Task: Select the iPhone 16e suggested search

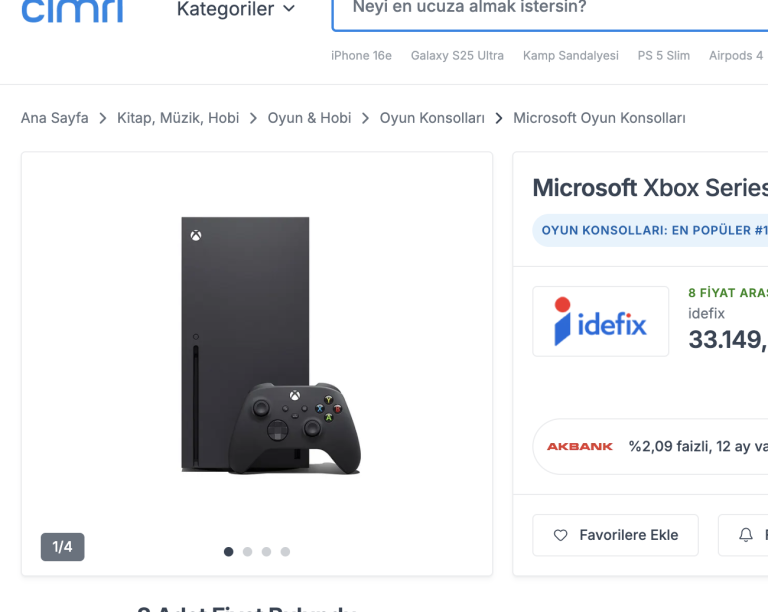Action: [x=361, y=56]
